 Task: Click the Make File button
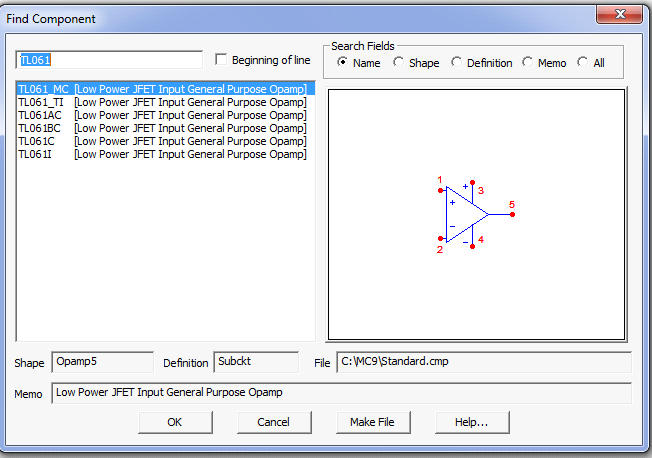(x=373, y=422)
